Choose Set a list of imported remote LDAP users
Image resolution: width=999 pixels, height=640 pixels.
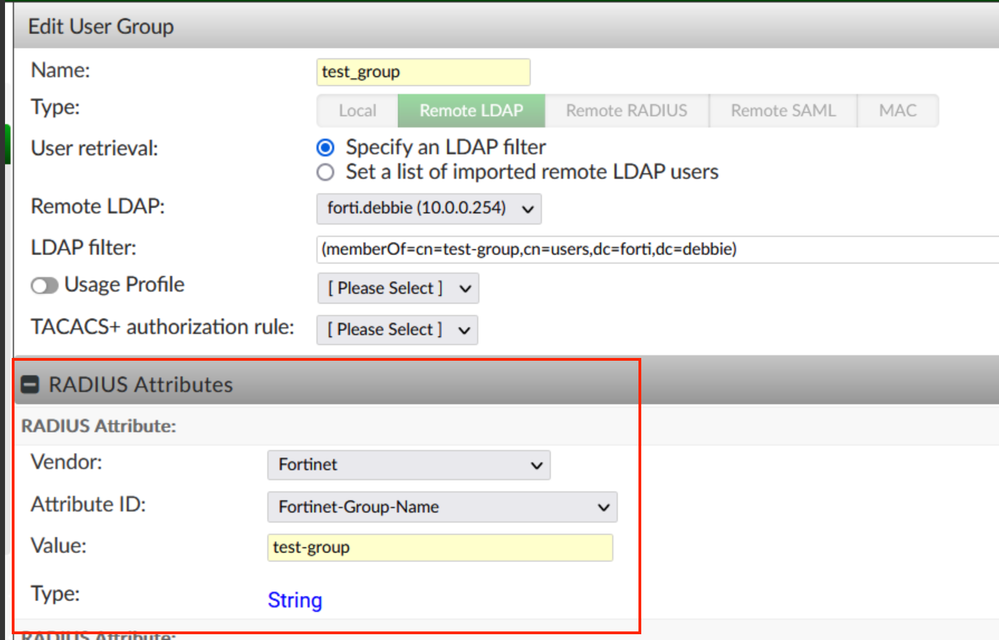326,172
